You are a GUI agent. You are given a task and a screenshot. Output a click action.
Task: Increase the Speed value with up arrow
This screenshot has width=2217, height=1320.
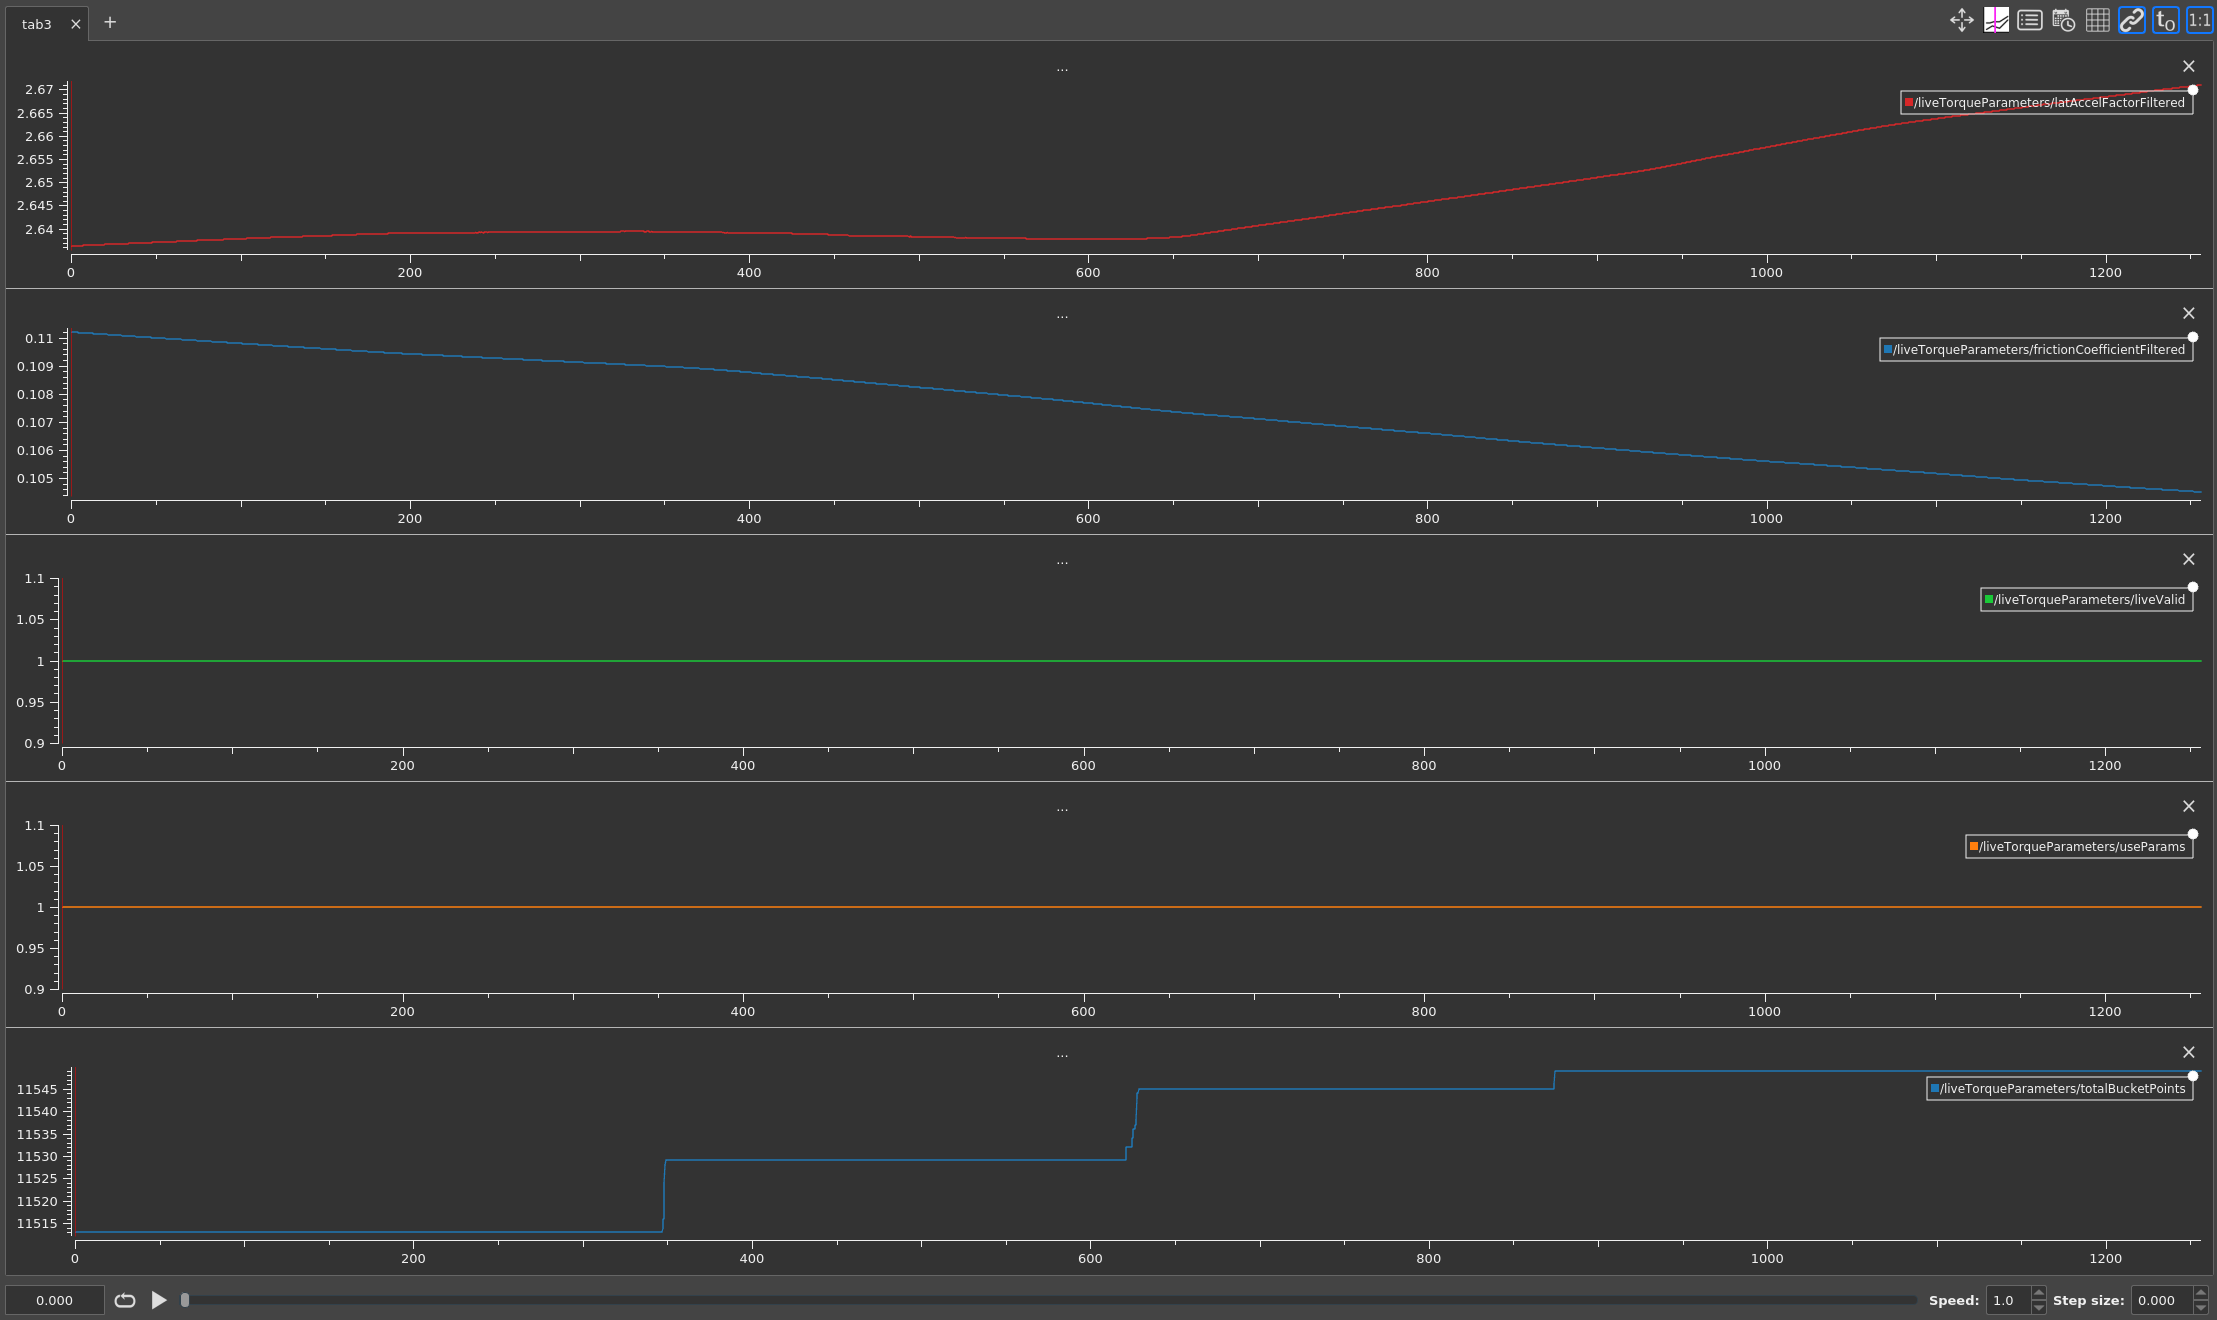2039,1293
